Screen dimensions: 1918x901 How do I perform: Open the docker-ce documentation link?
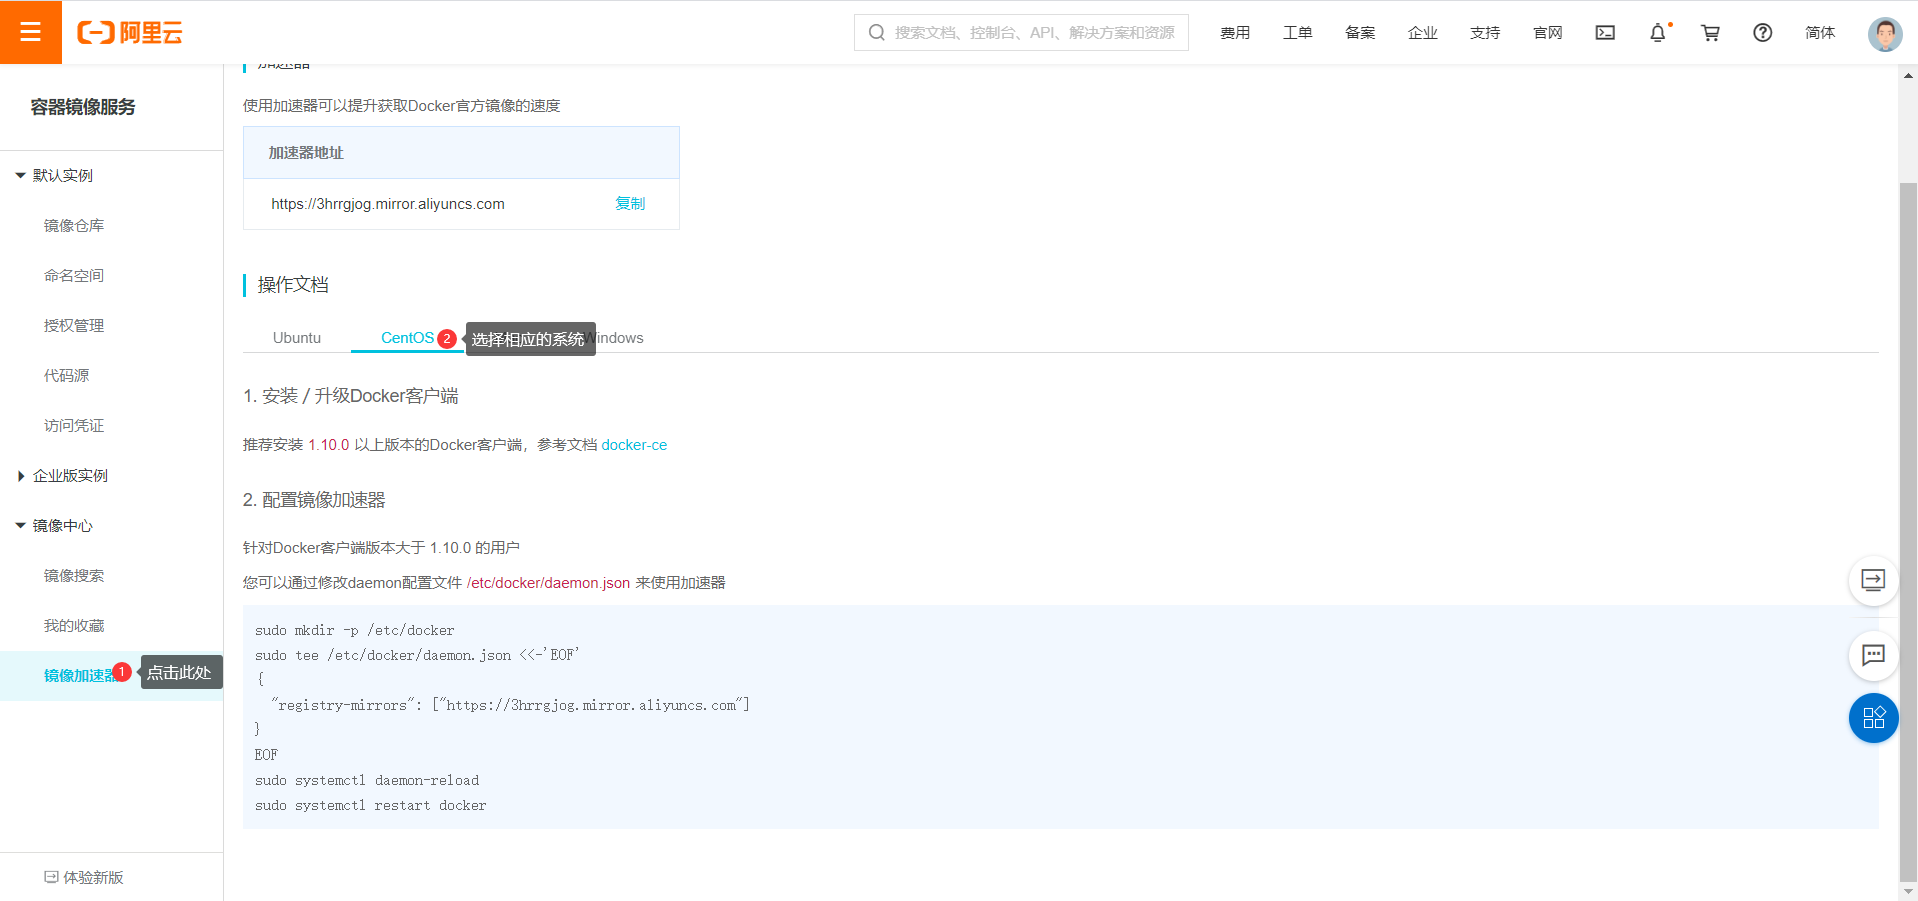tap(634, 445)
